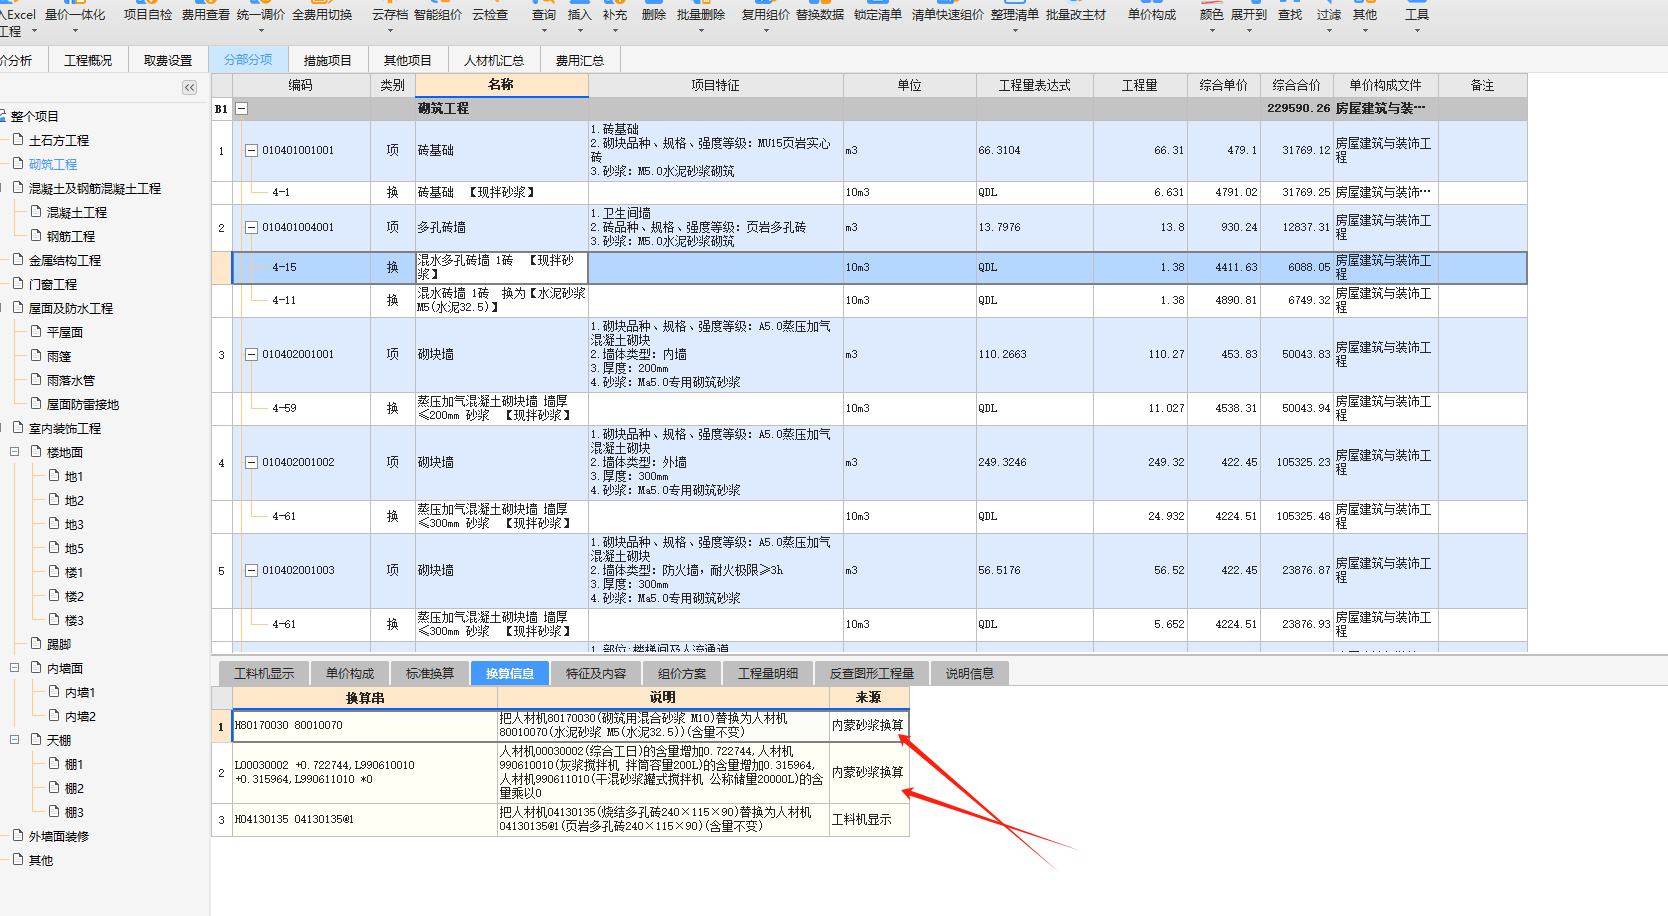Select 踢脚 tree node

pyautogui.click(x=59, y=644)
